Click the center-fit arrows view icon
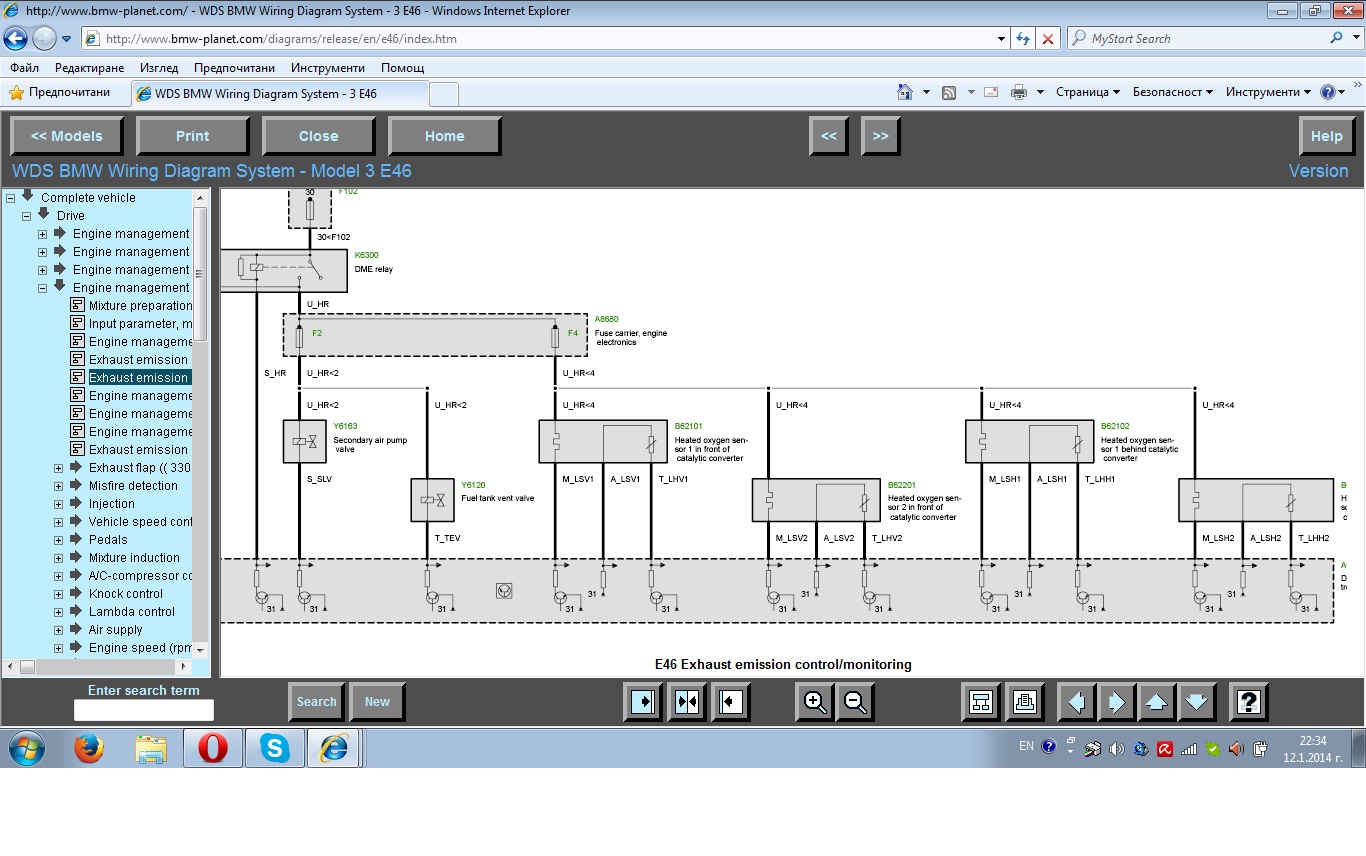The image size is (1366, 856). pos(687,702)
